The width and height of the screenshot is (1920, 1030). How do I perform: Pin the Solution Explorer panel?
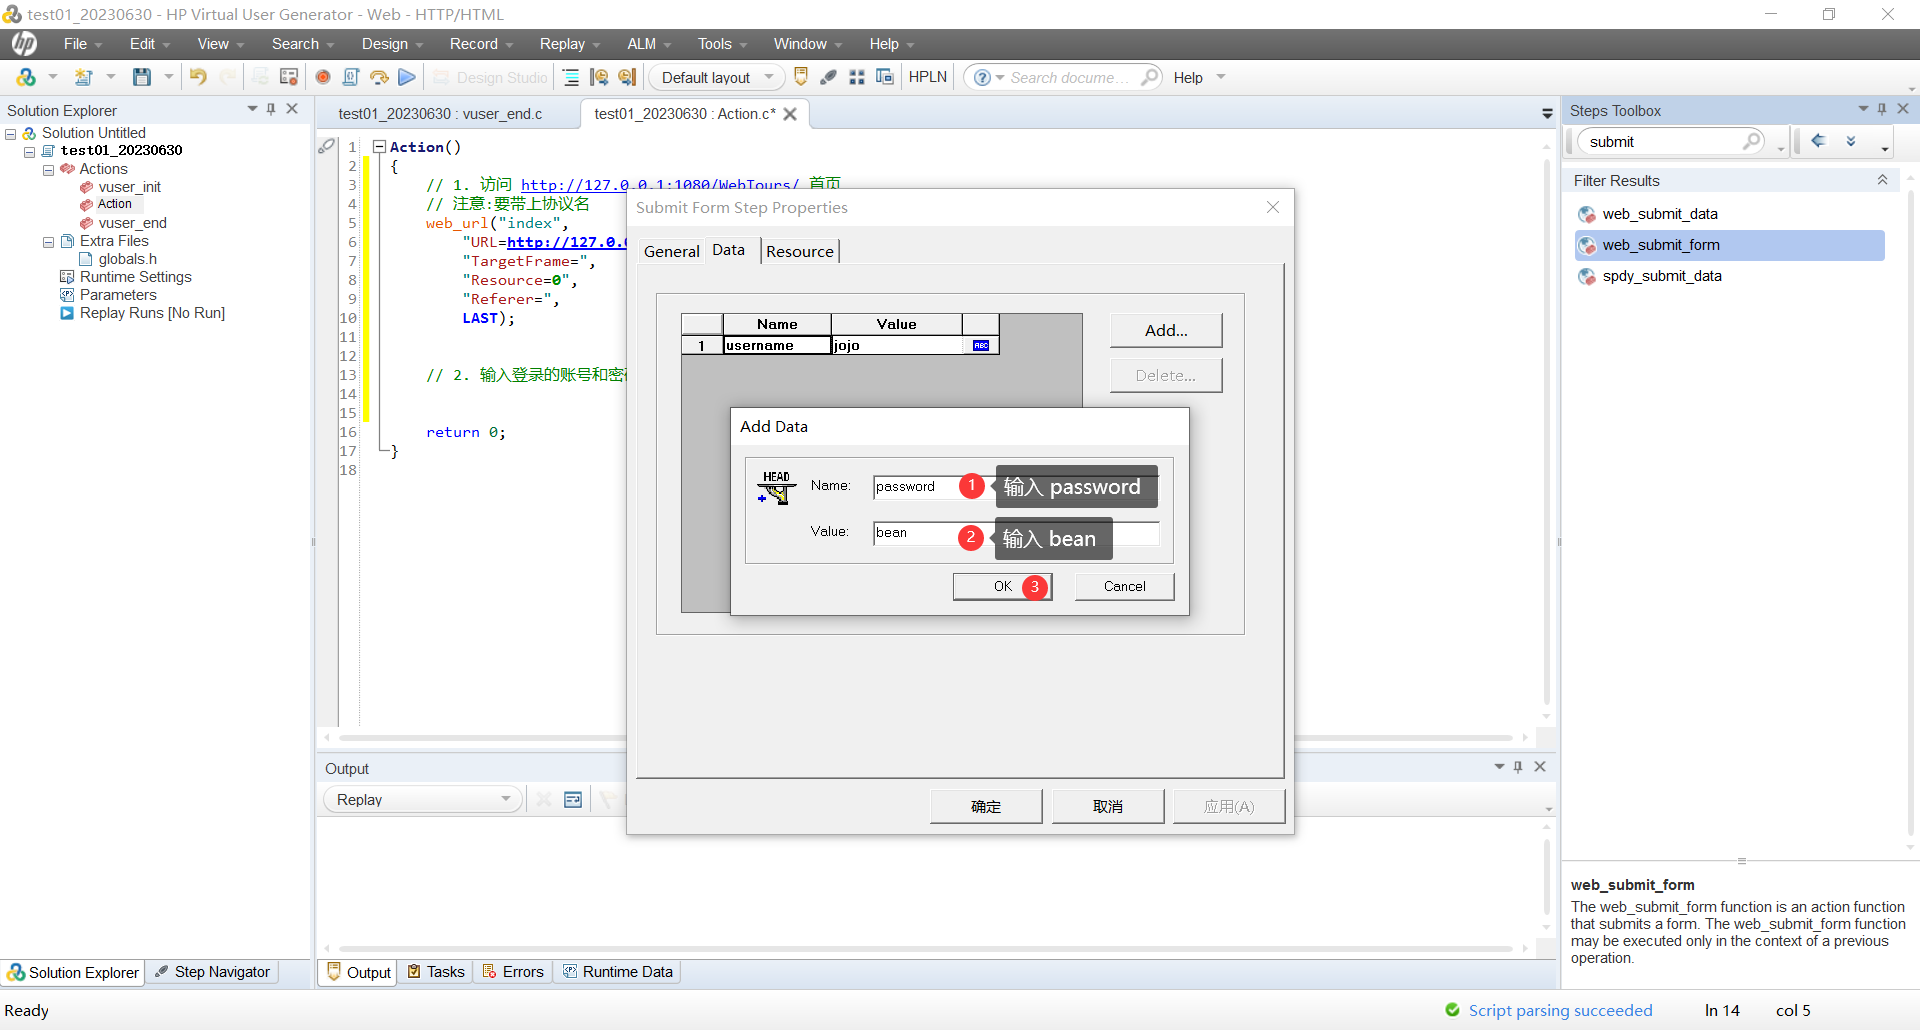(x=271, y=109)
